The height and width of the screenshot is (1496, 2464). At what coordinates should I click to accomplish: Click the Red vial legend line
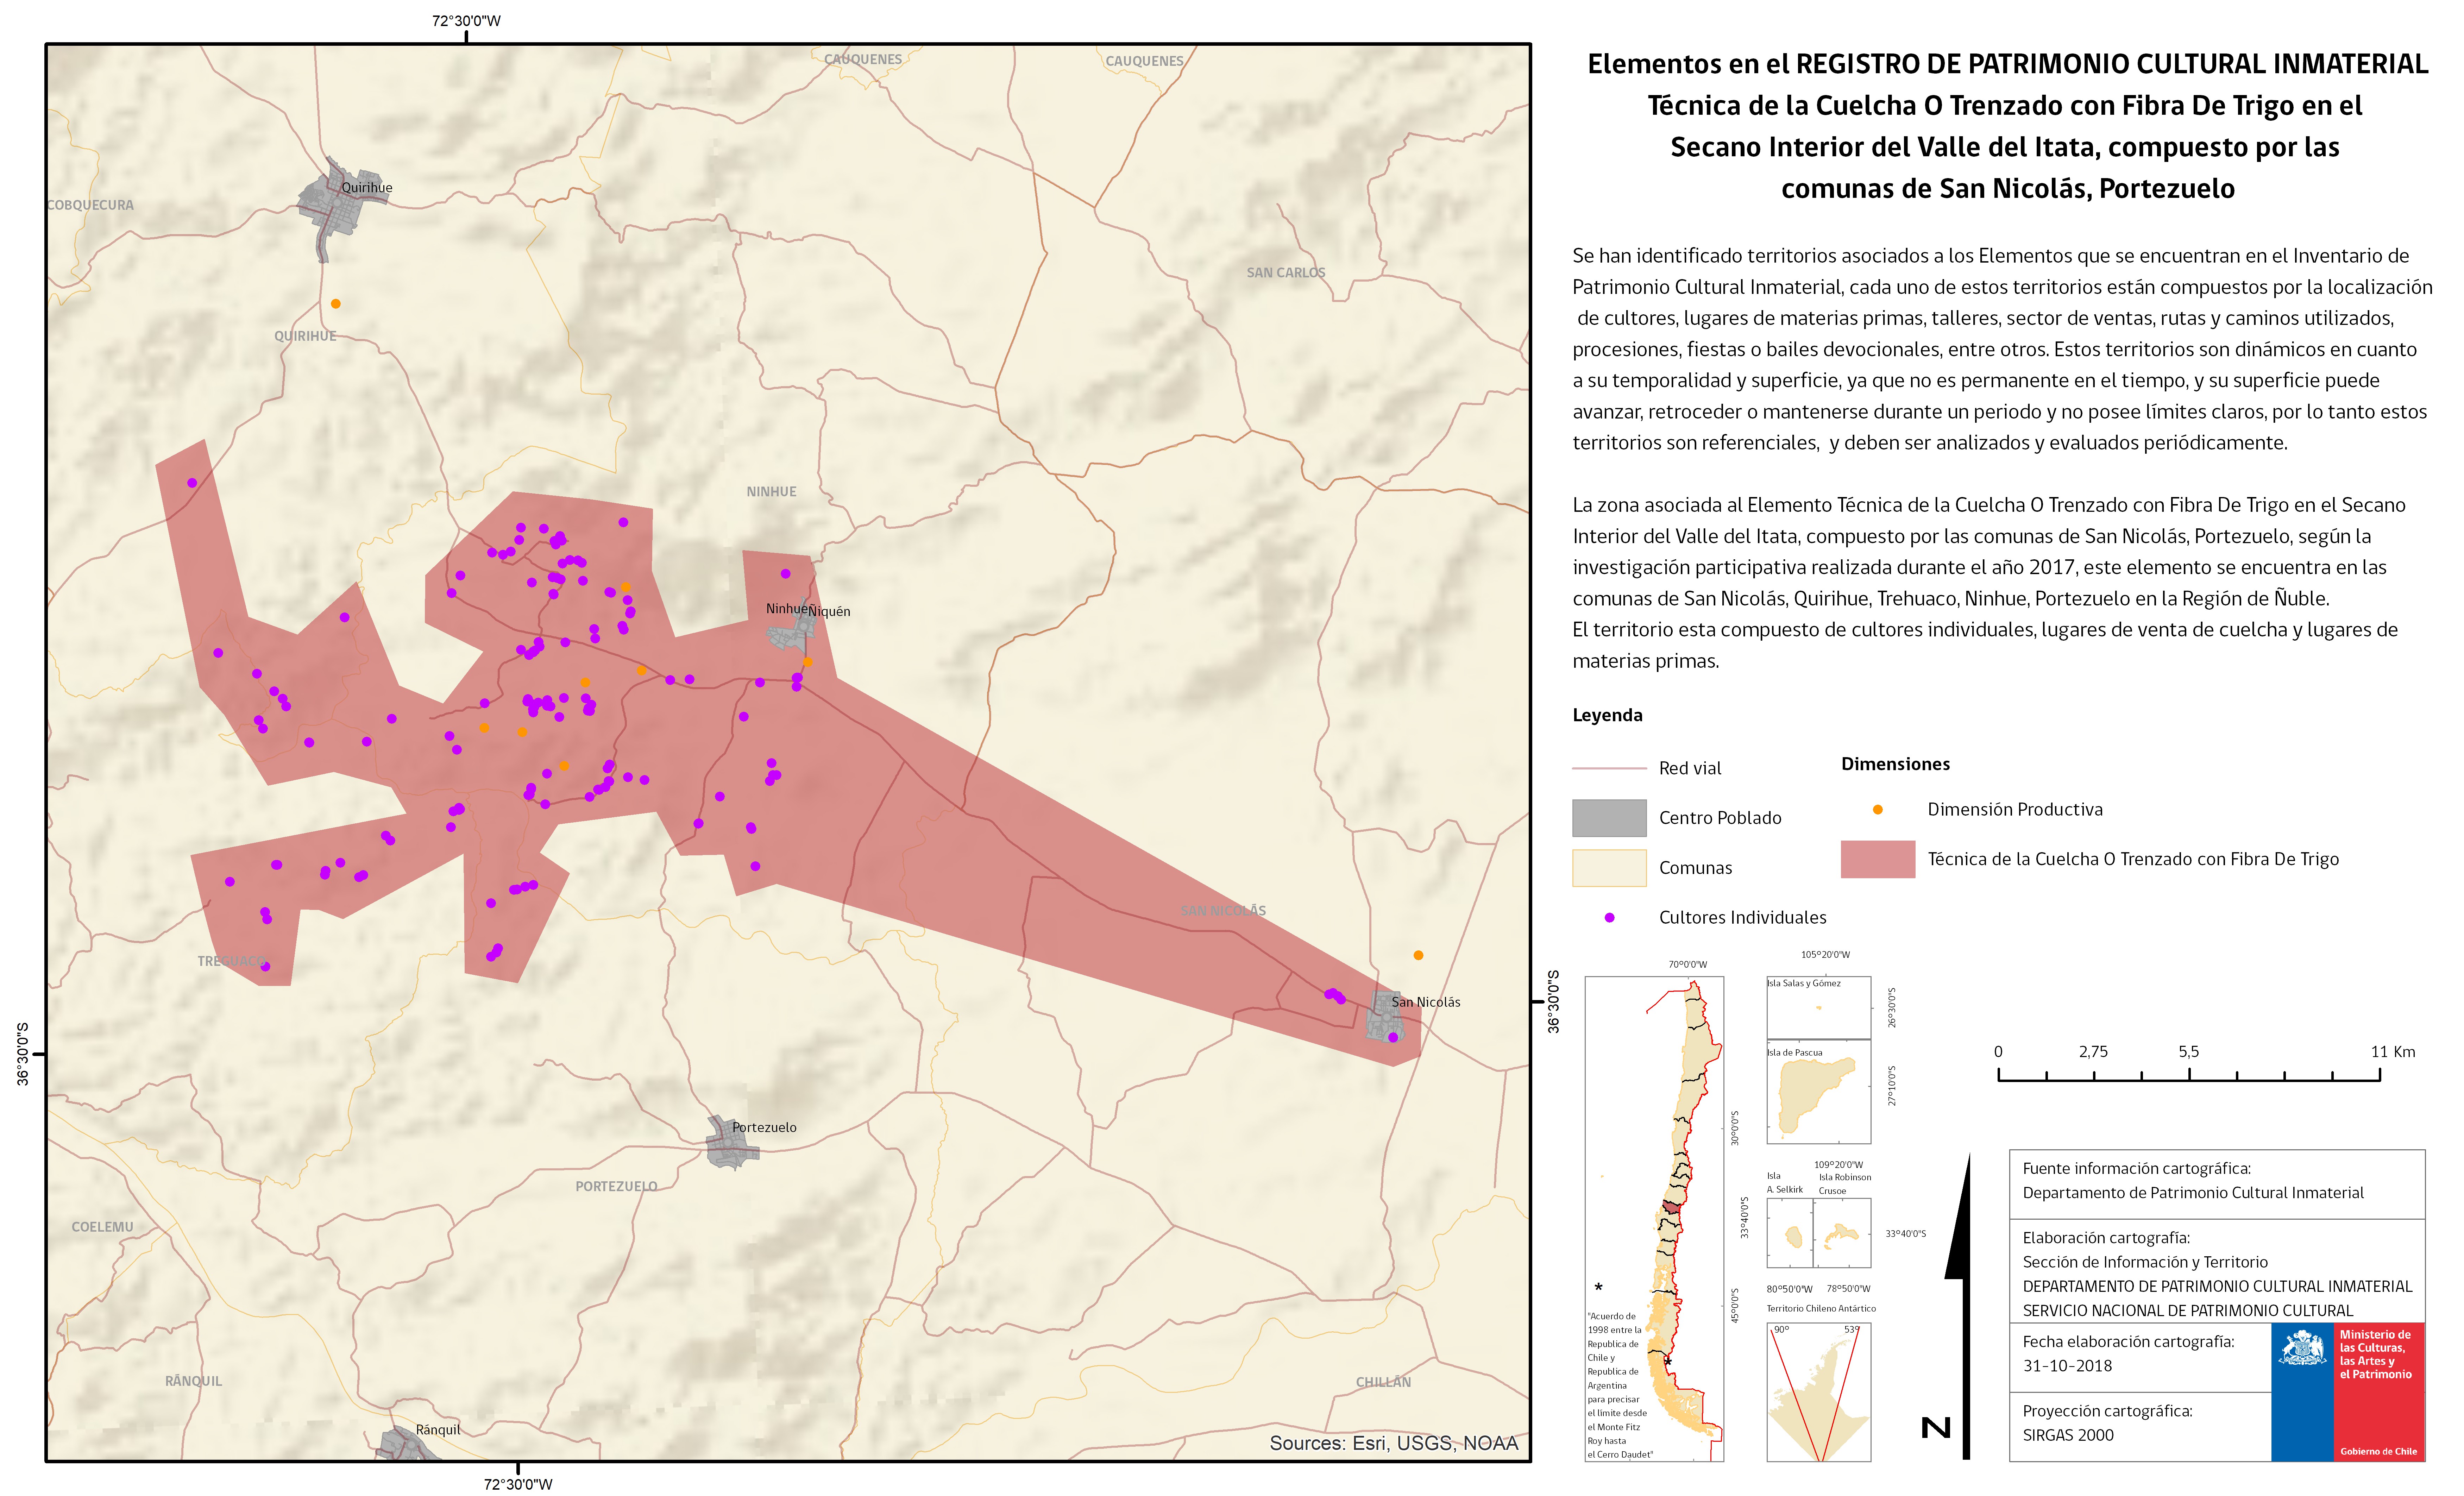1609,768
